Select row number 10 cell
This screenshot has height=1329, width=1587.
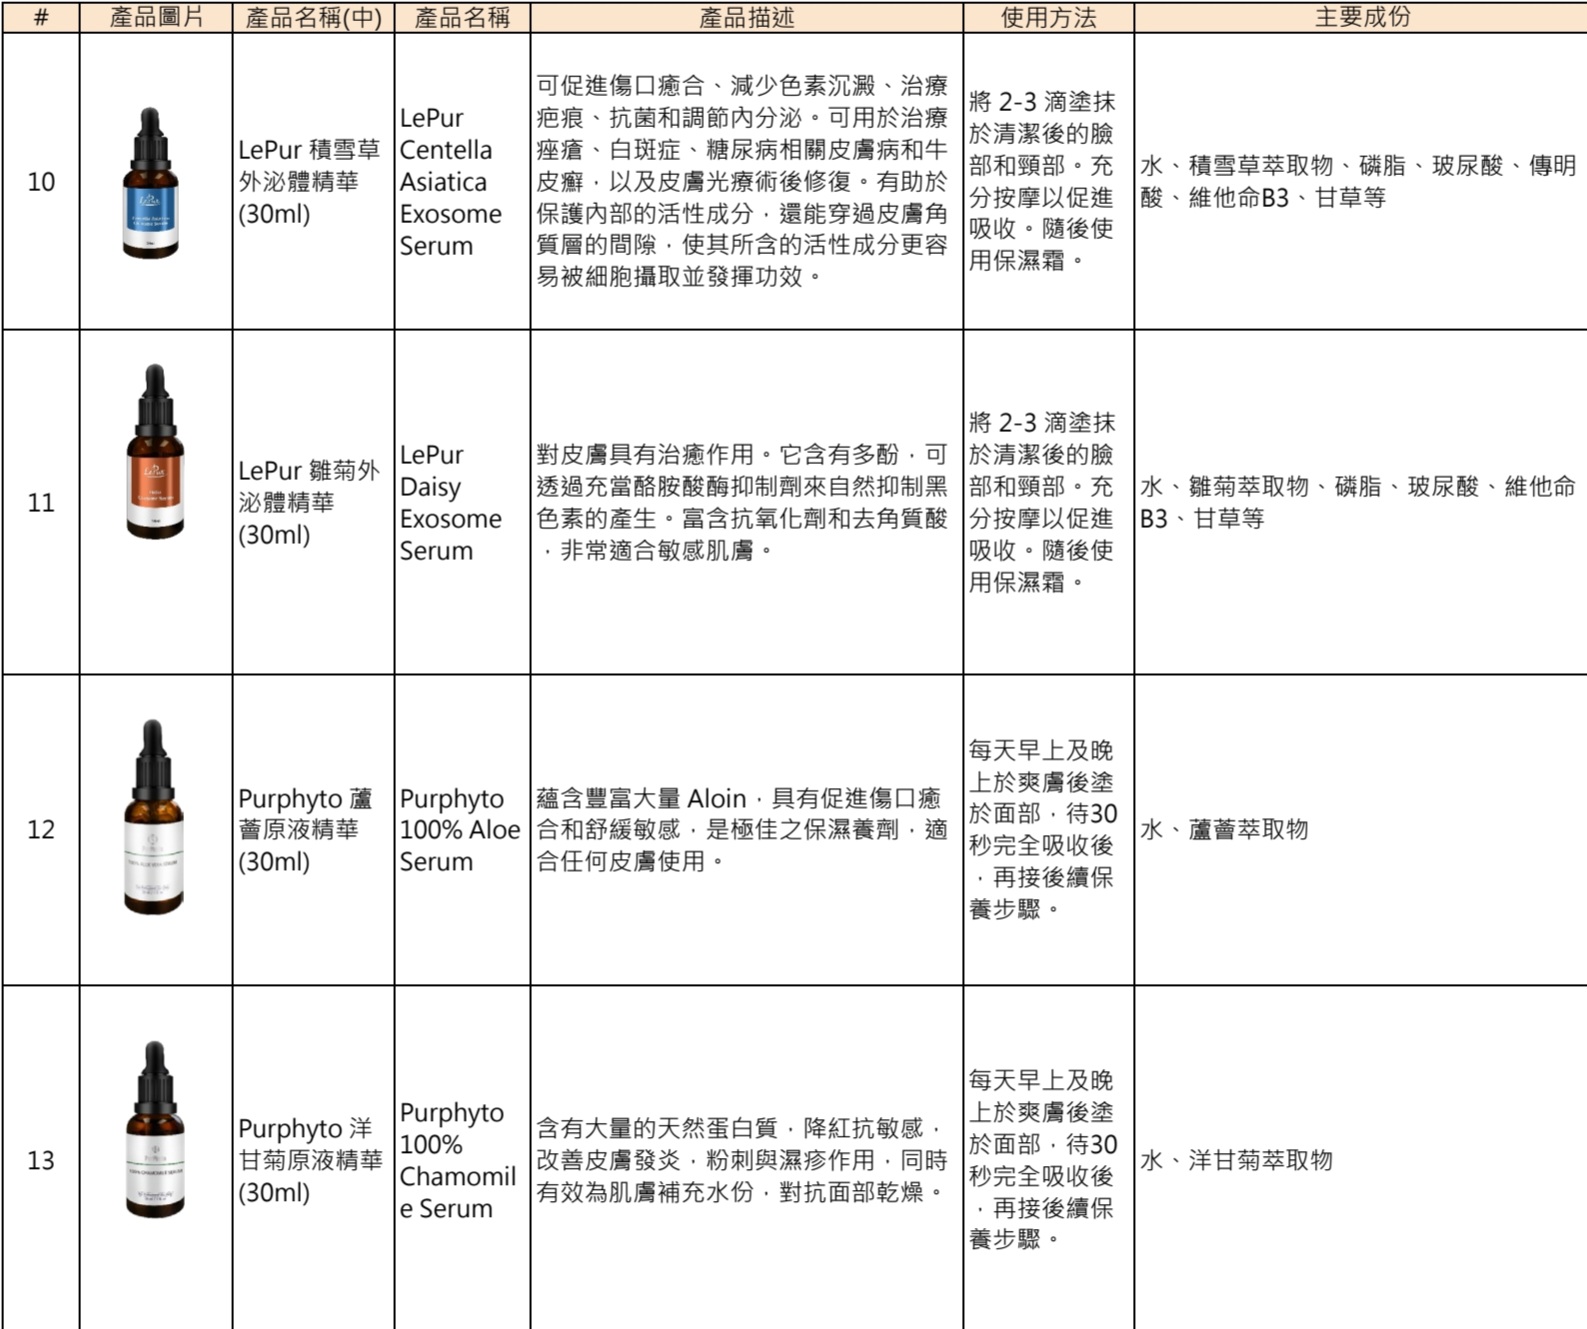[x=41, y=181]
